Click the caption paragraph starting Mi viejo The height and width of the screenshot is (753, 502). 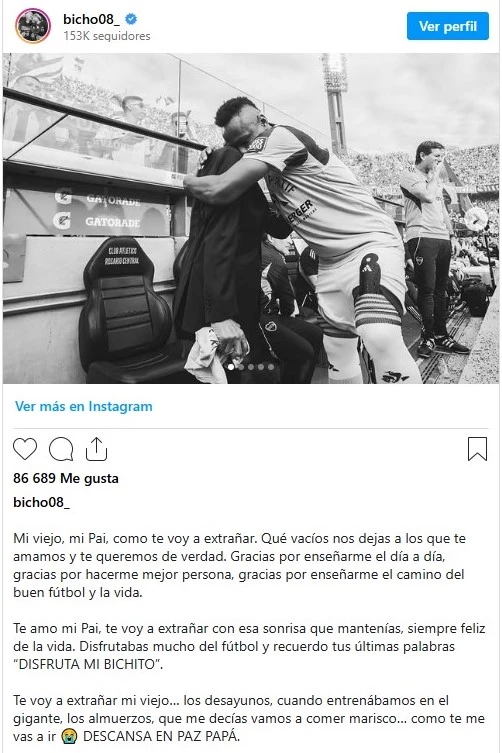click(x=240, y=565)
